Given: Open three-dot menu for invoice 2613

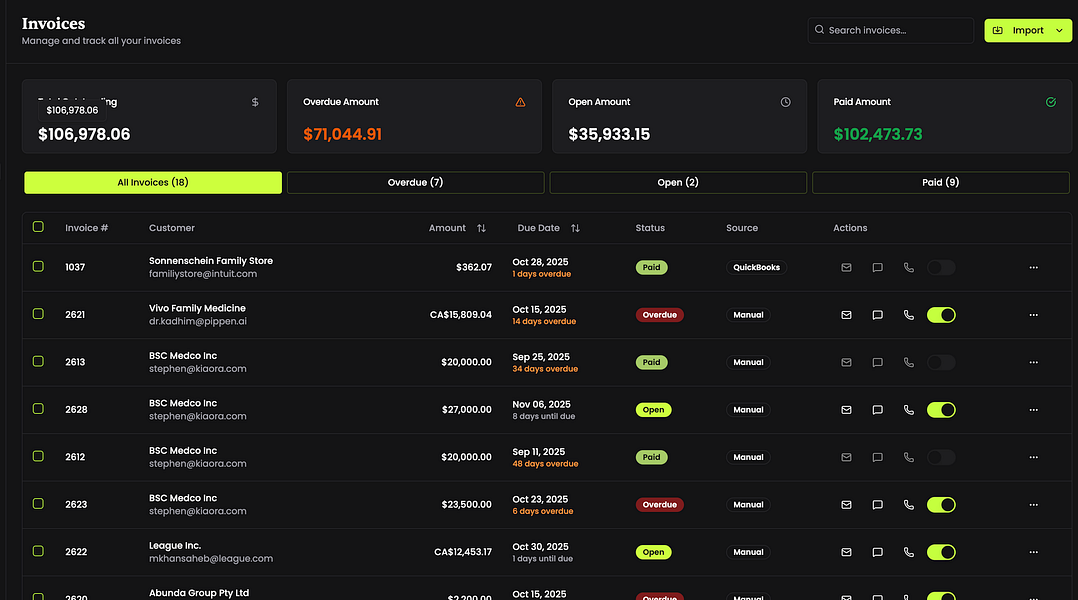Looking at the screenshot, I should click(1033, 362).
